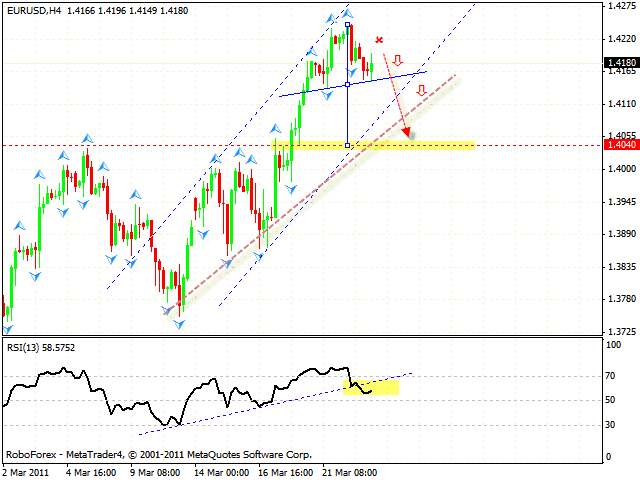Image resolution: width=640 pixels, height=480 pixels.
Task: Click the 9 Mar 08:00 time label
Action: 155,473
